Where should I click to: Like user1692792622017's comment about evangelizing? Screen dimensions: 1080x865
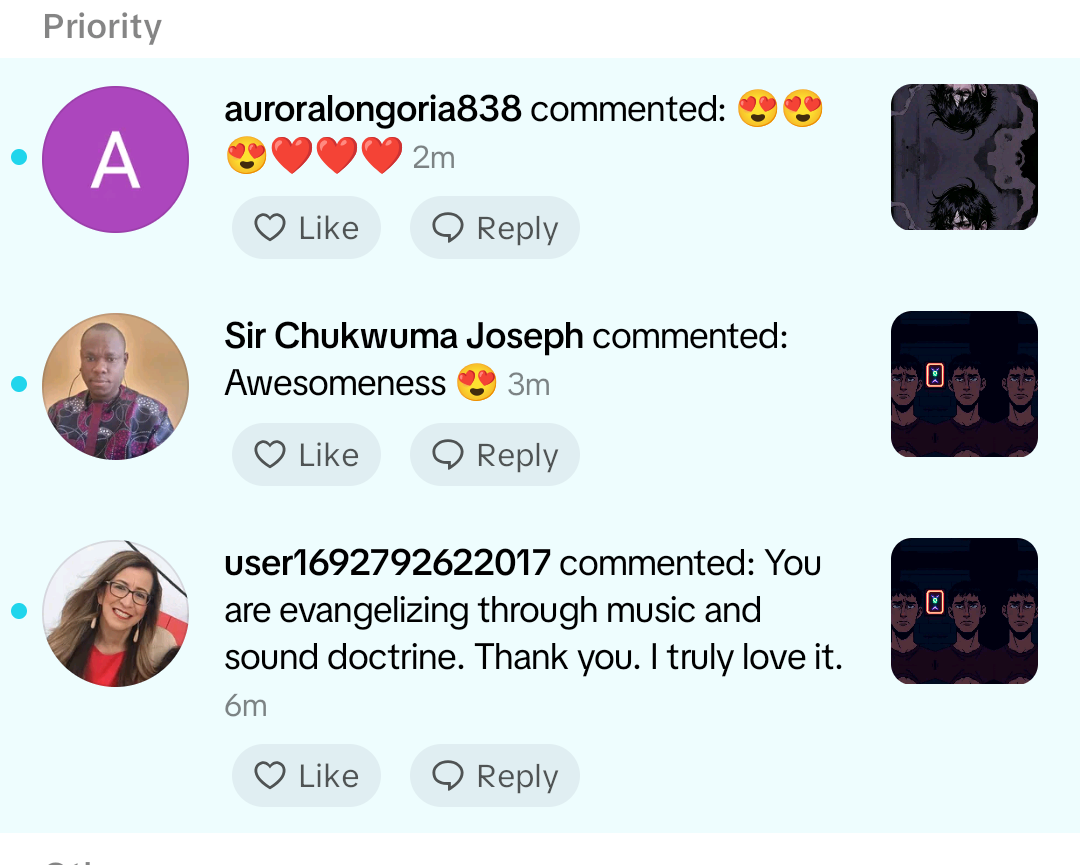306,776
